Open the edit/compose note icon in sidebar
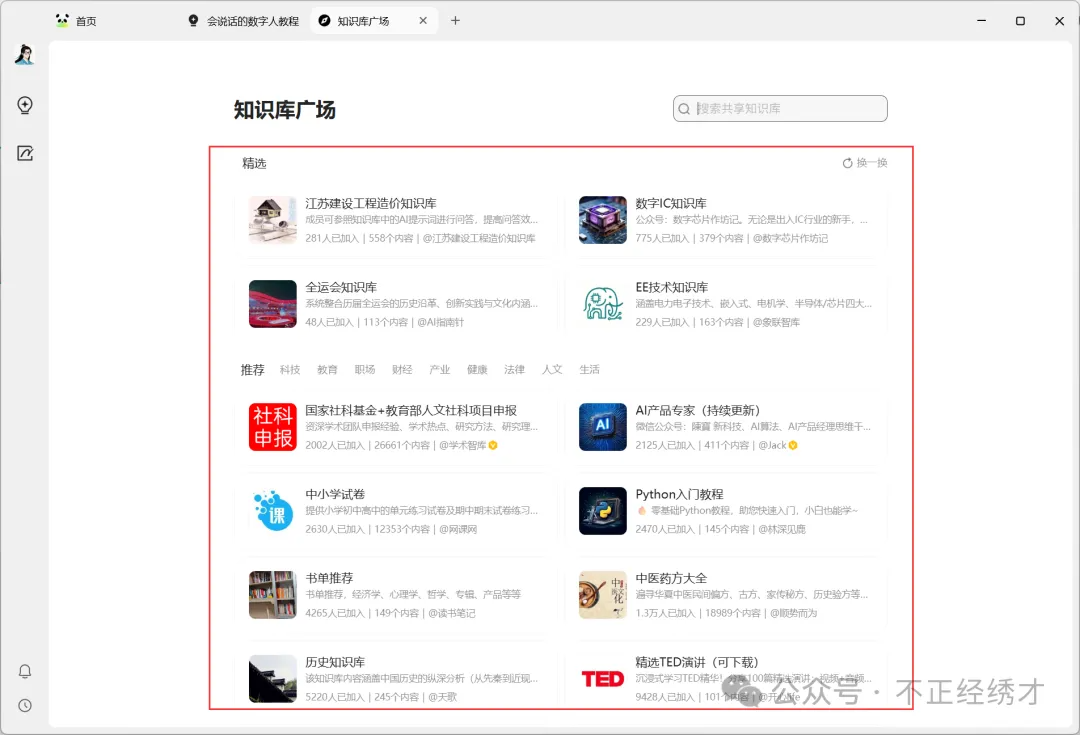This screenshot has width=1080, height=735. pyautogui.click(x=25, y=153)
